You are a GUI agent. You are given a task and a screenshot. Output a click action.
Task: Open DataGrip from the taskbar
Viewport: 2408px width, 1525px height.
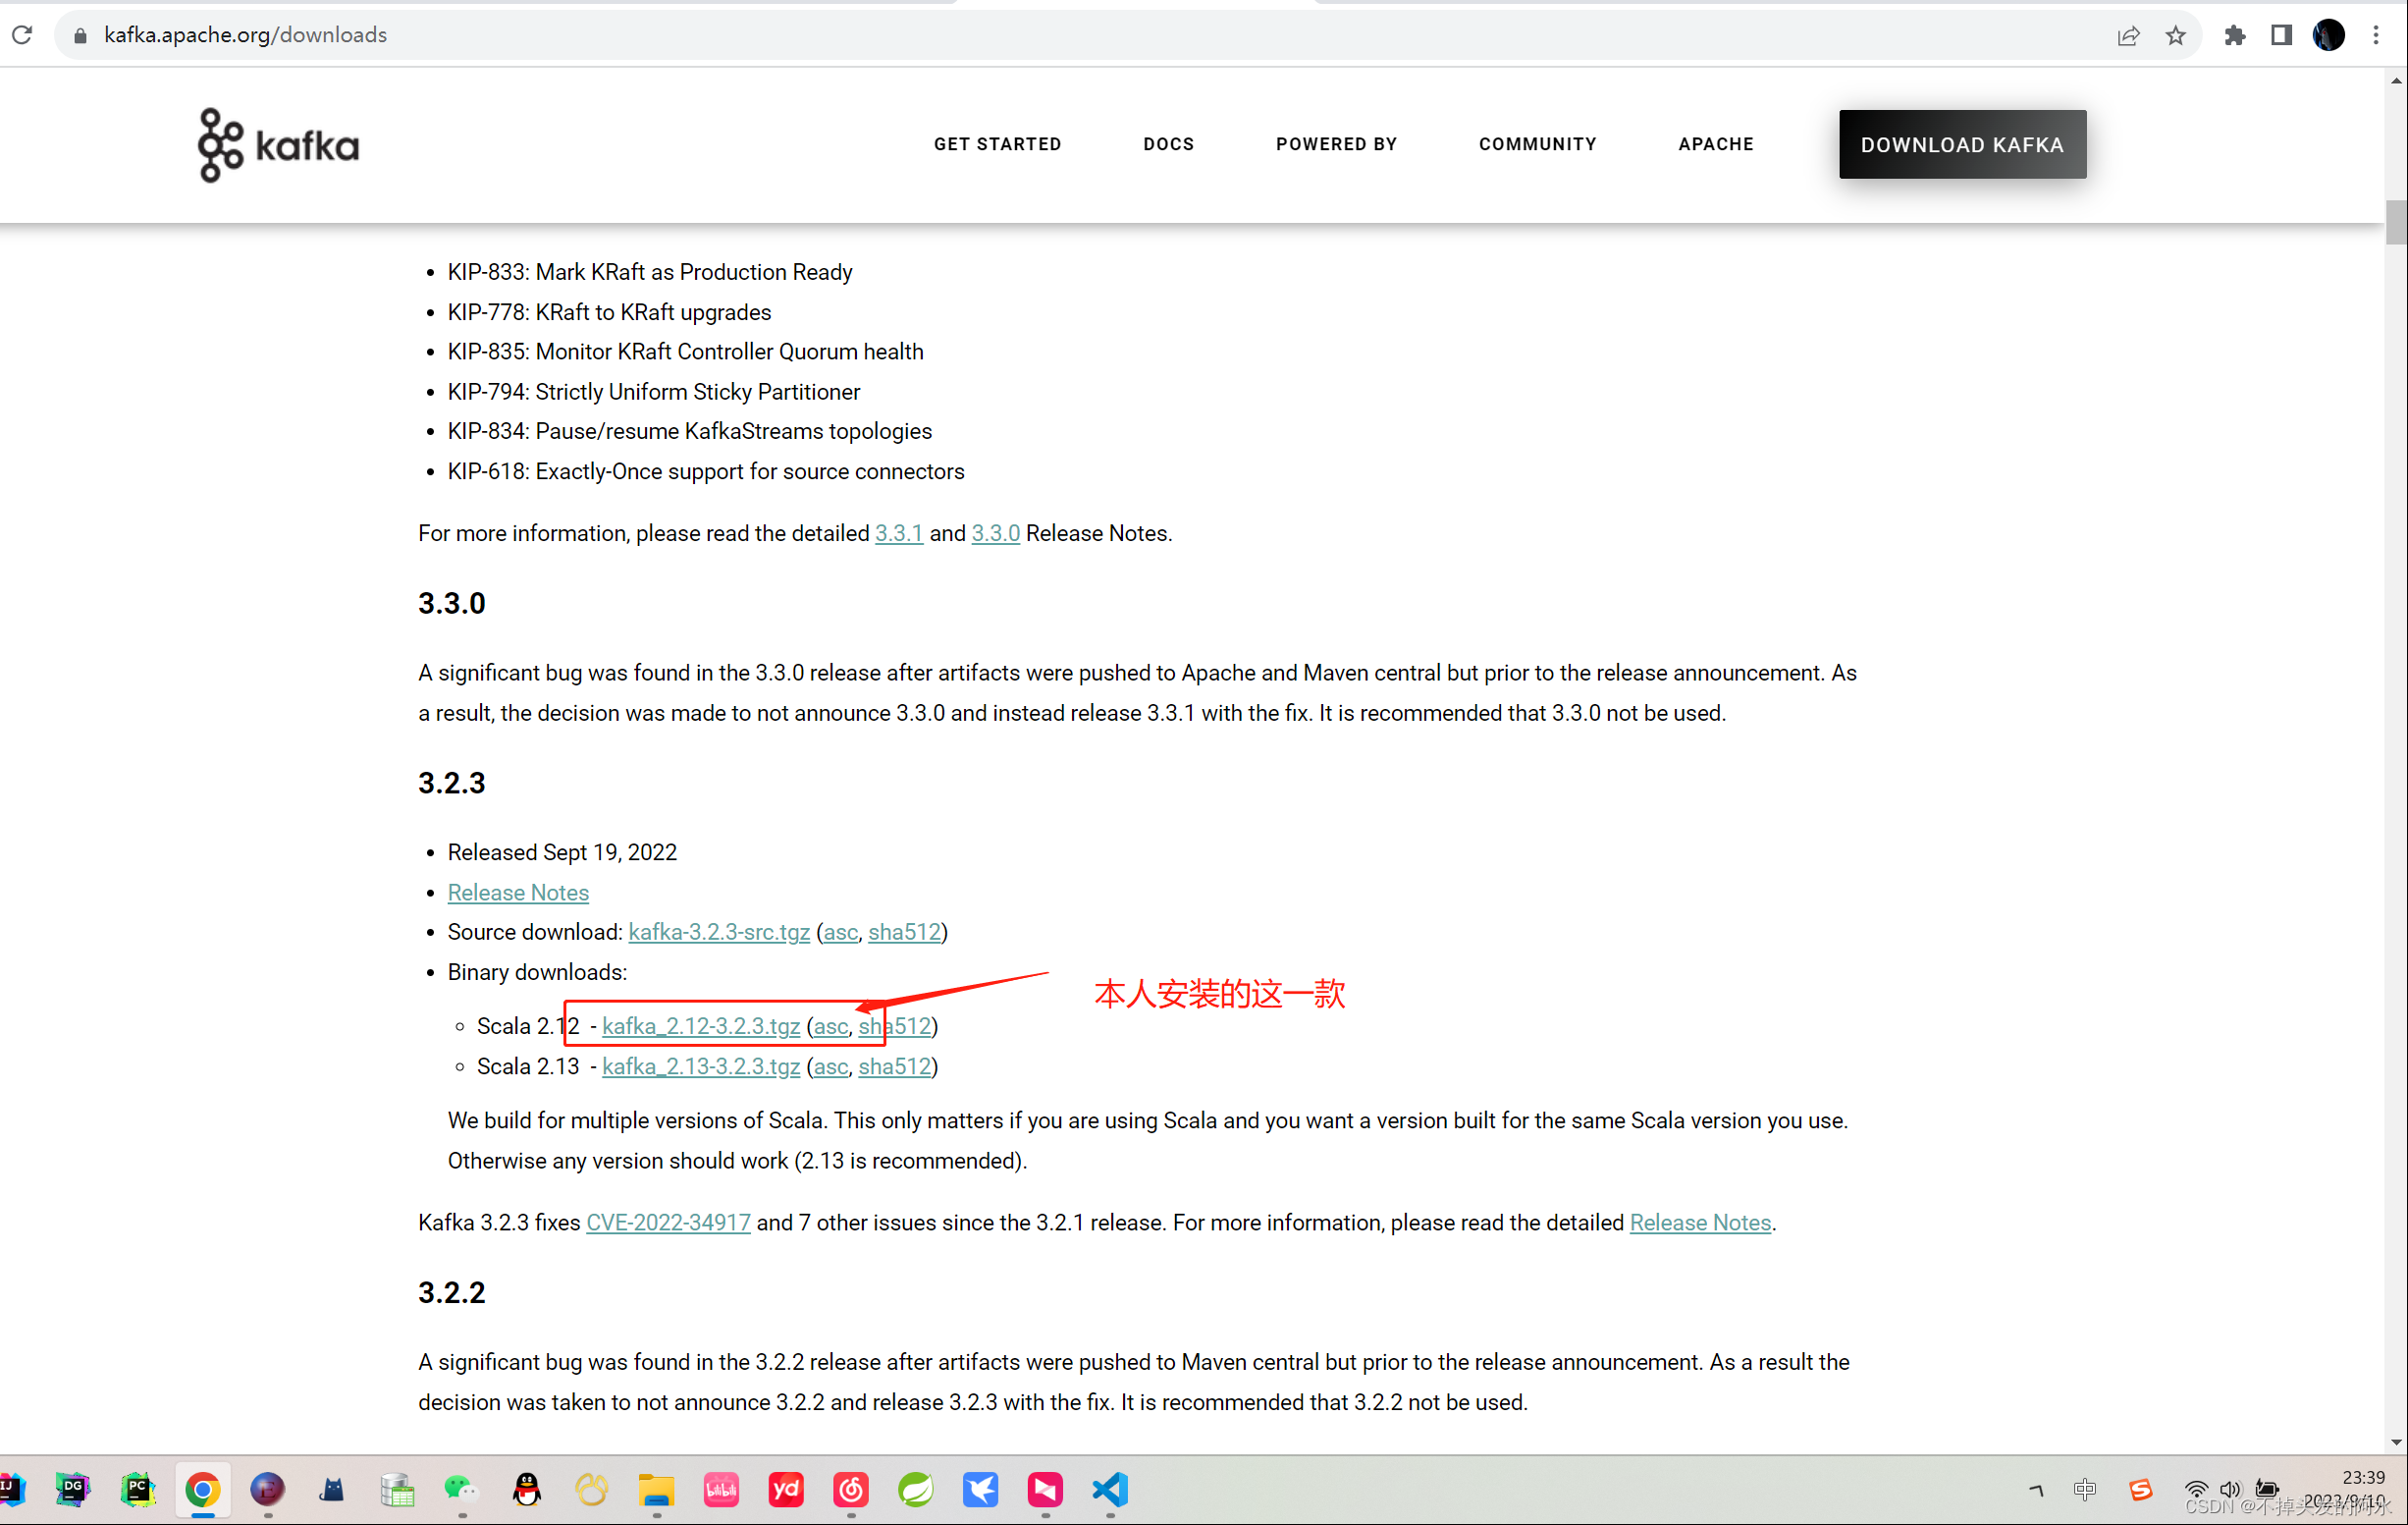click(73, 1489)
